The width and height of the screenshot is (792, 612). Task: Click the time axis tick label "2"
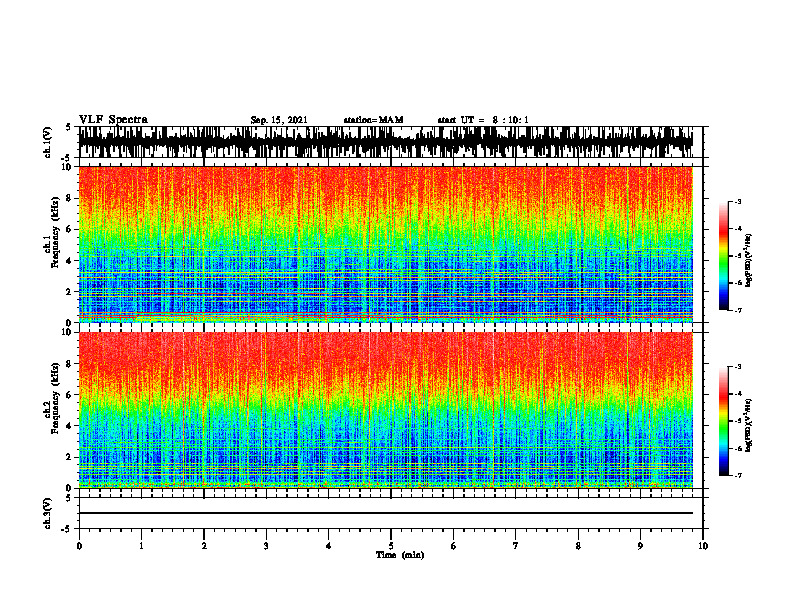click(204, 546)
